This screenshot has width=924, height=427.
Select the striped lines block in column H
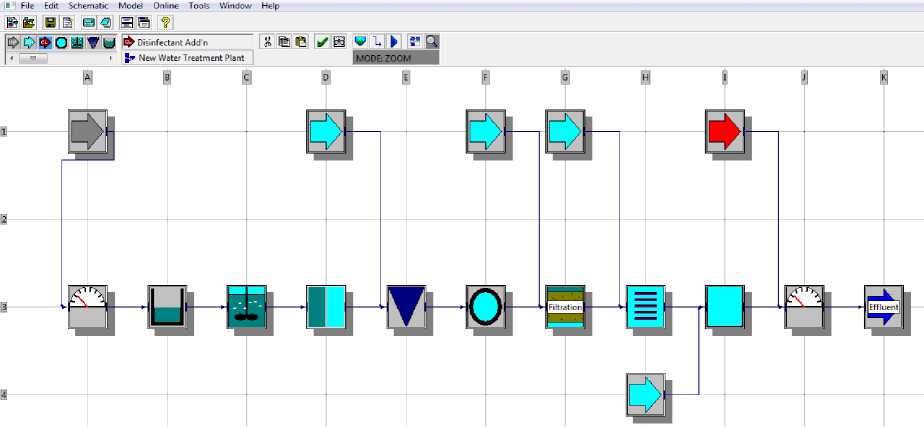coord(645,307)
